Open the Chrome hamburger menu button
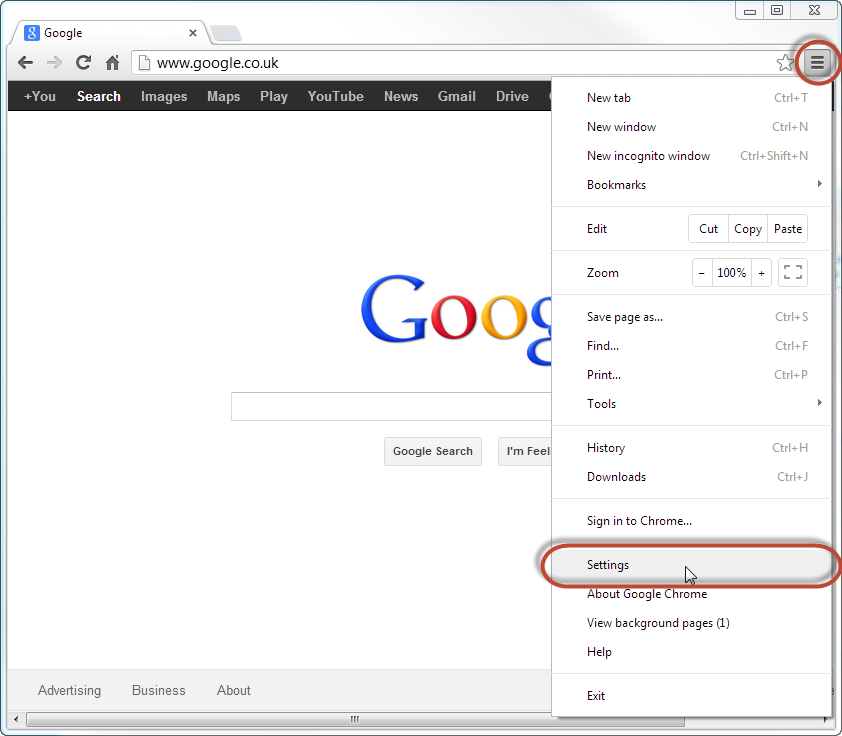The height and width of the screenshot is (736, 842). coord(817,63)
